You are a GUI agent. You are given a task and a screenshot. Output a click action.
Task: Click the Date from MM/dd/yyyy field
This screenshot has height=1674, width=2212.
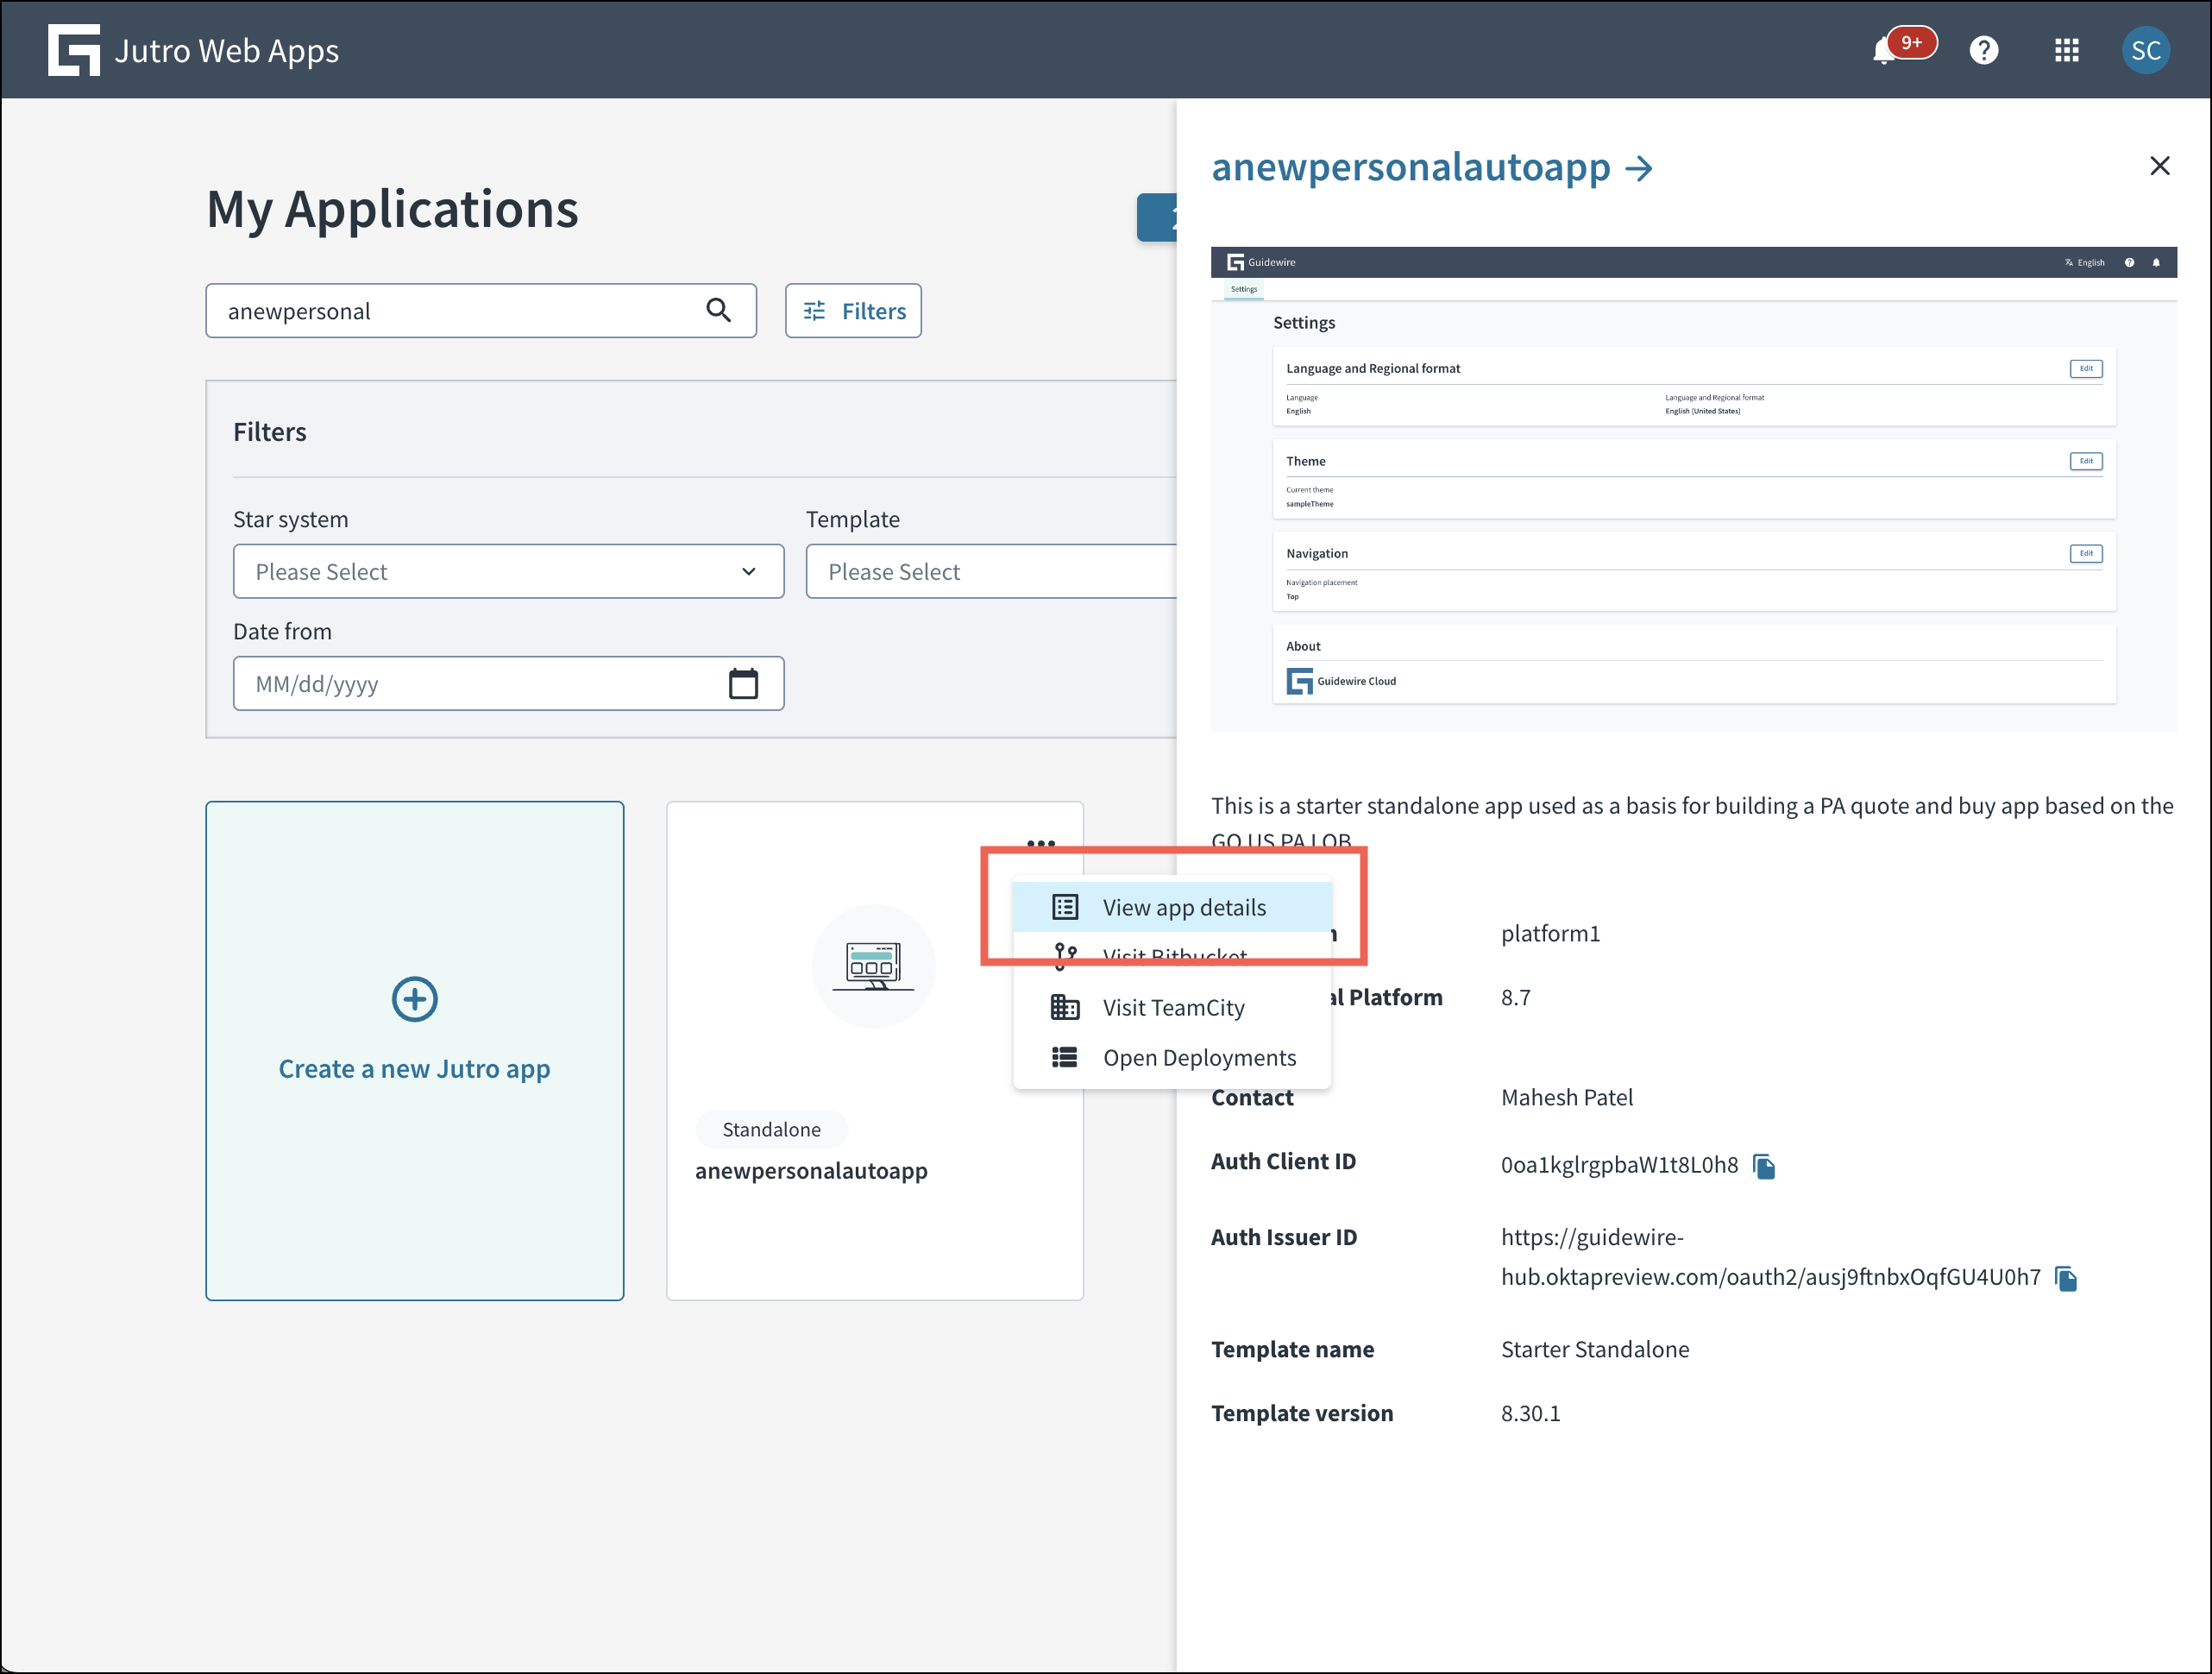(x=508, y=684)
